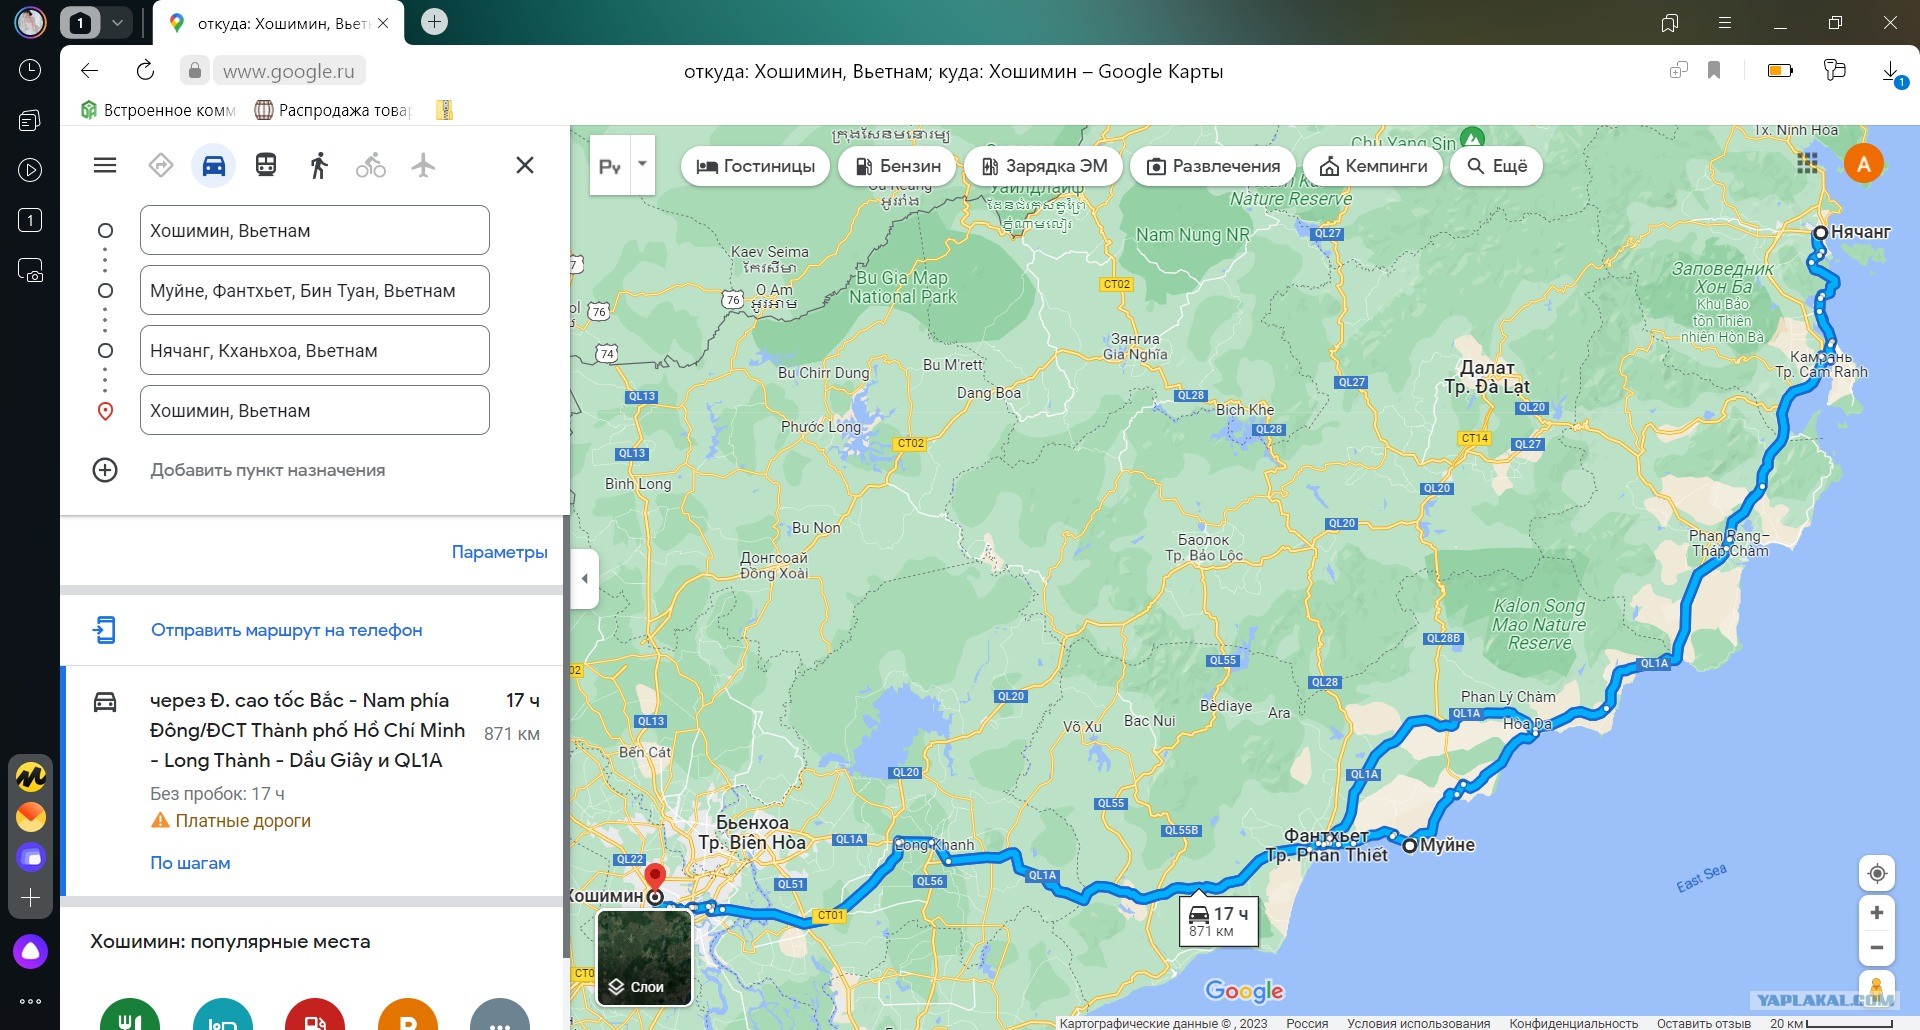Add a destination with the plus icon

105,470
